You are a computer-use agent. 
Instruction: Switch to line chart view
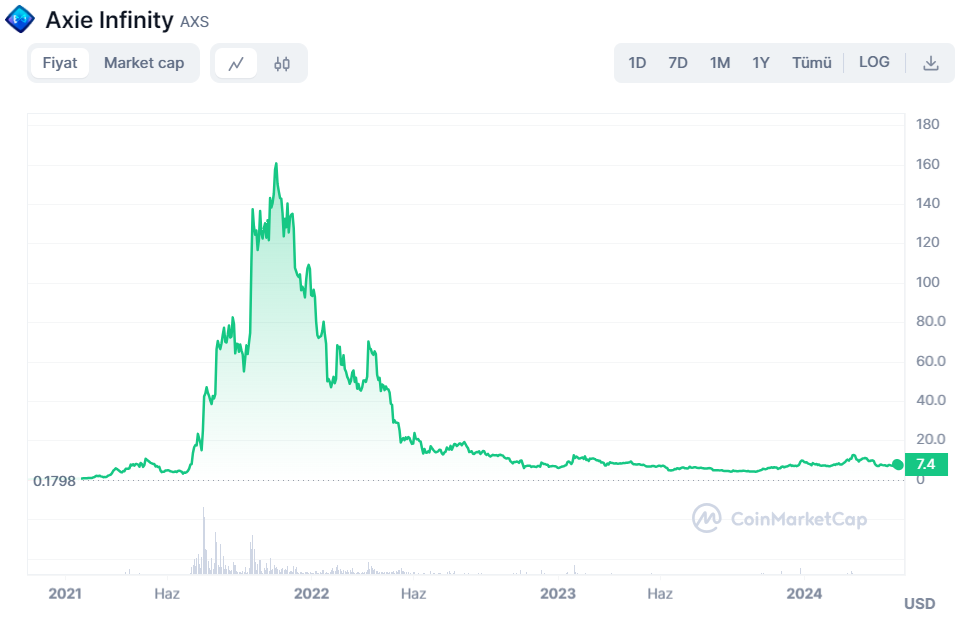click(x=236, y=63)
